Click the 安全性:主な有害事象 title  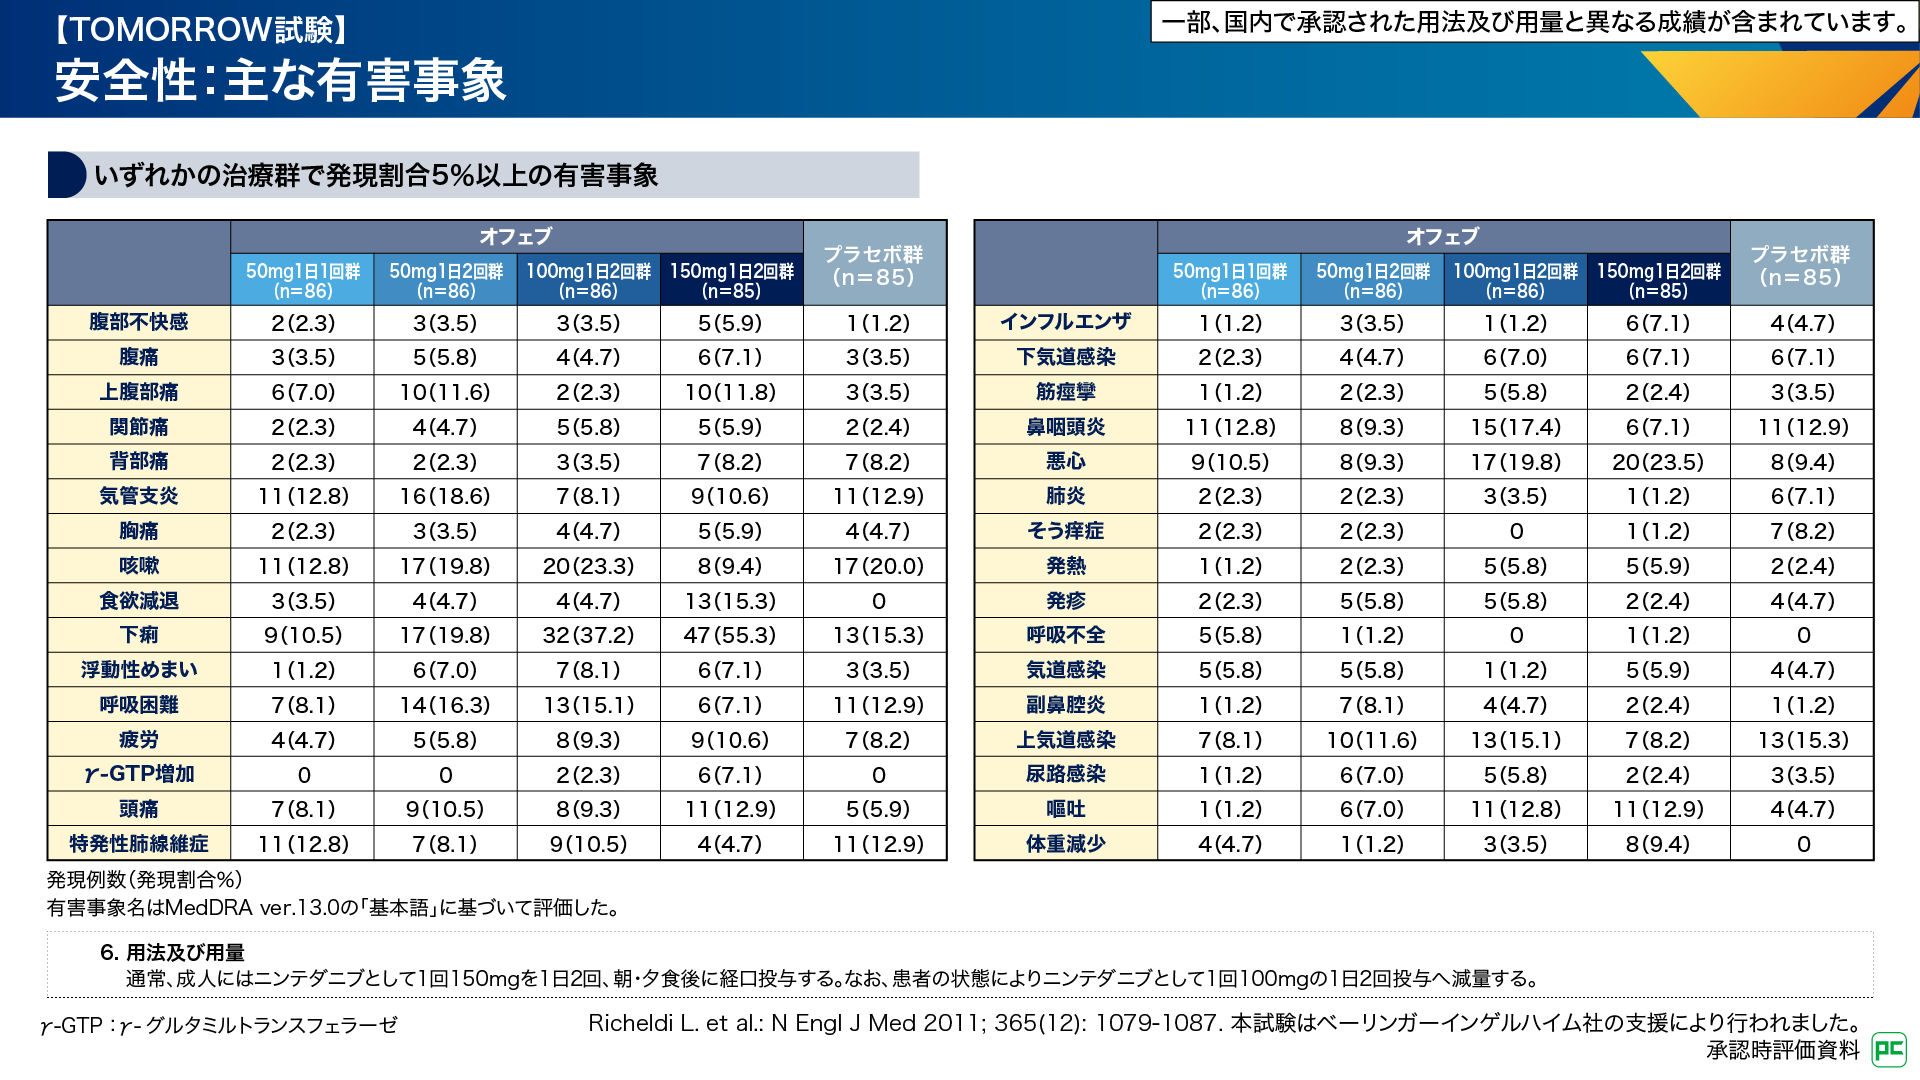click(x=281, y=81)
